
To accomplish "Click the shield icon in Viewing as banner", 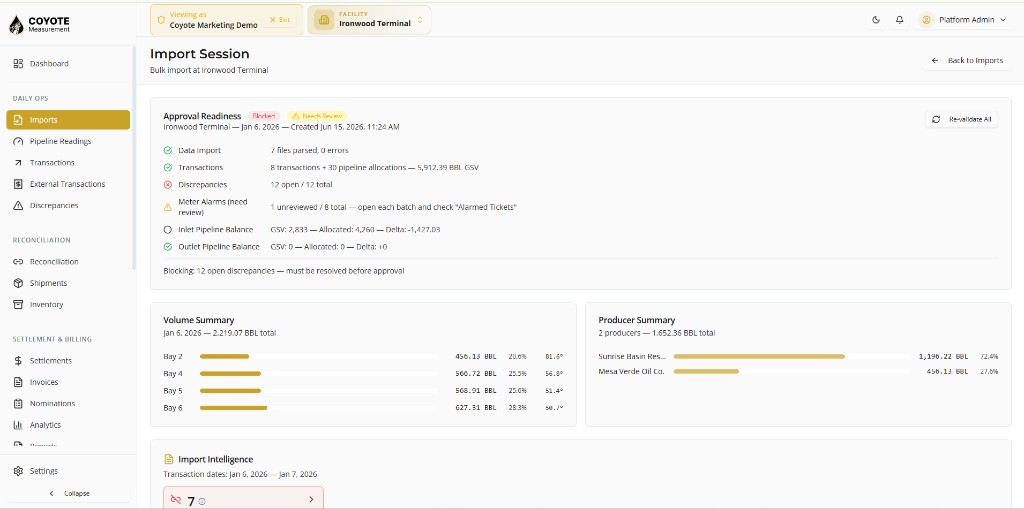I will coord(161,20).
